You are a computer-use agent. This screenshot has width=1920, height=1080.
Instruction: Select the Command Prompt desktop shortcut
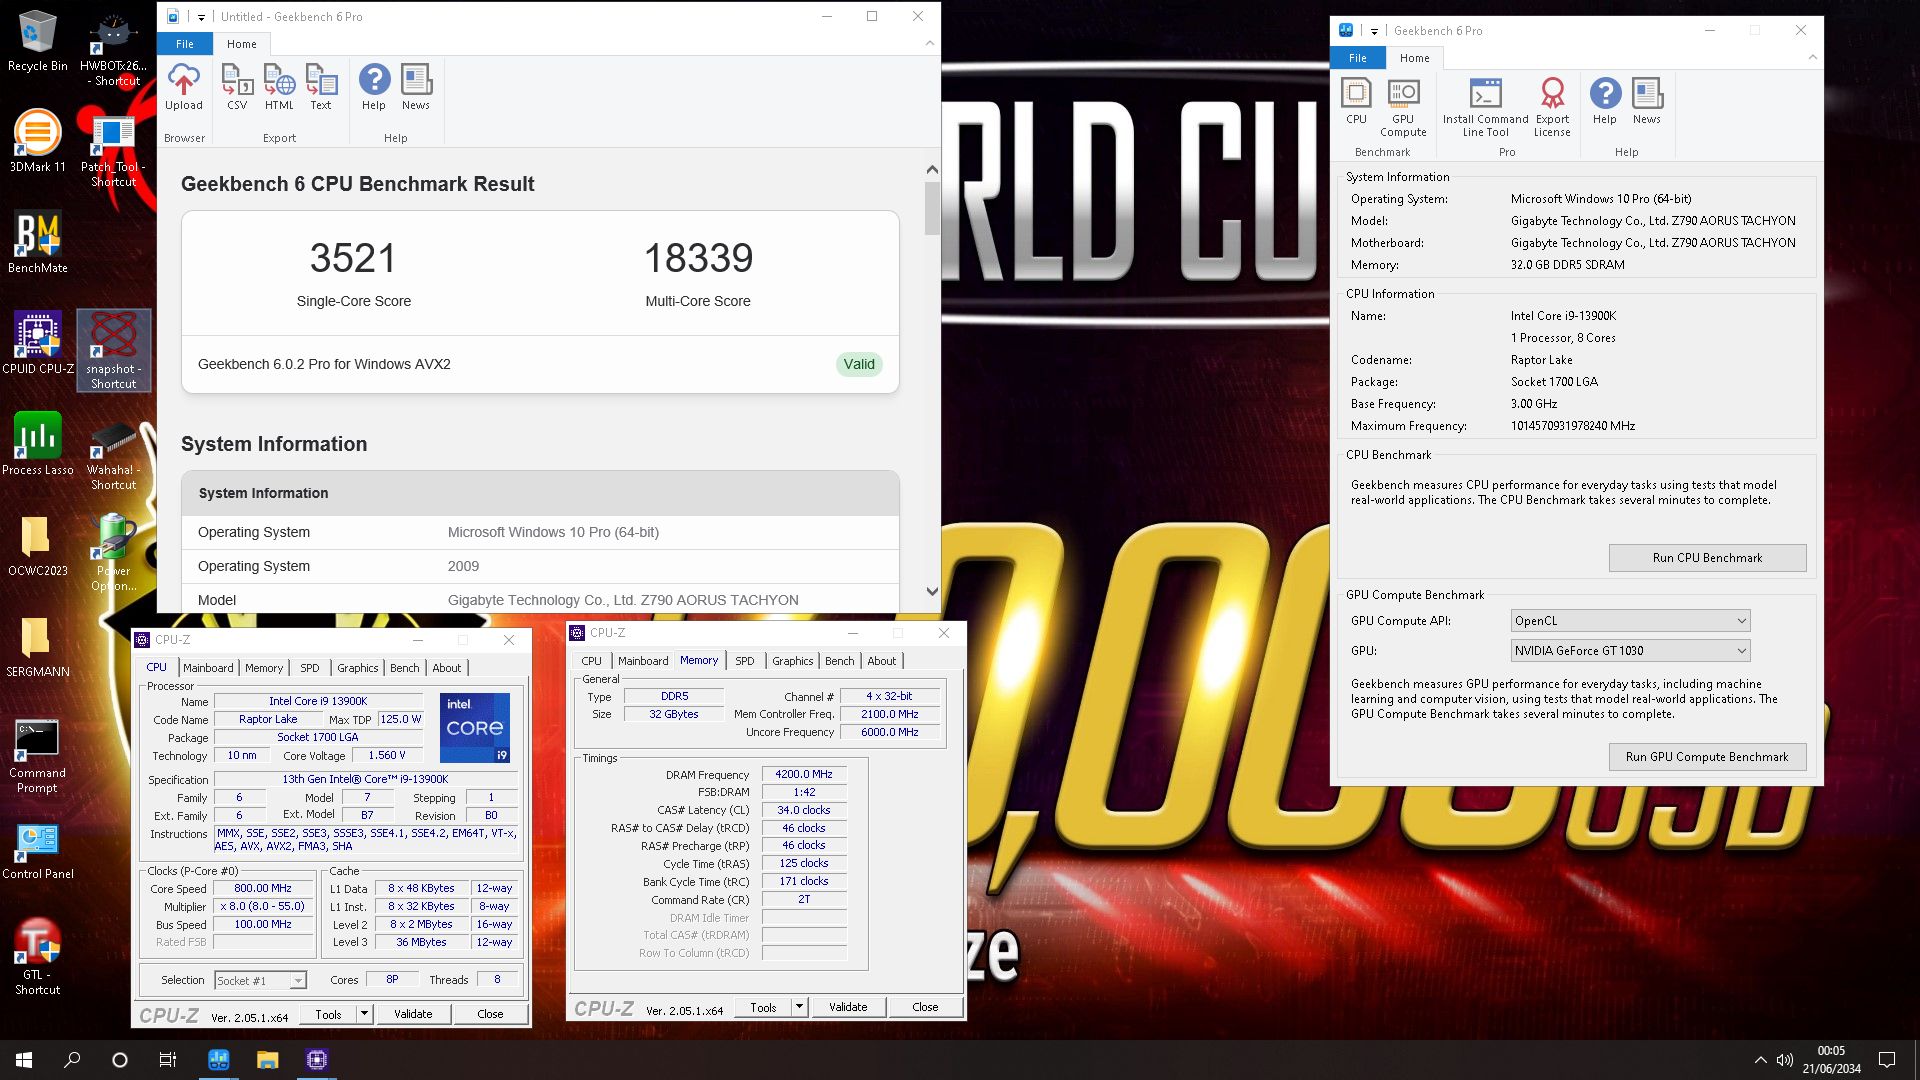coord(38,755)
